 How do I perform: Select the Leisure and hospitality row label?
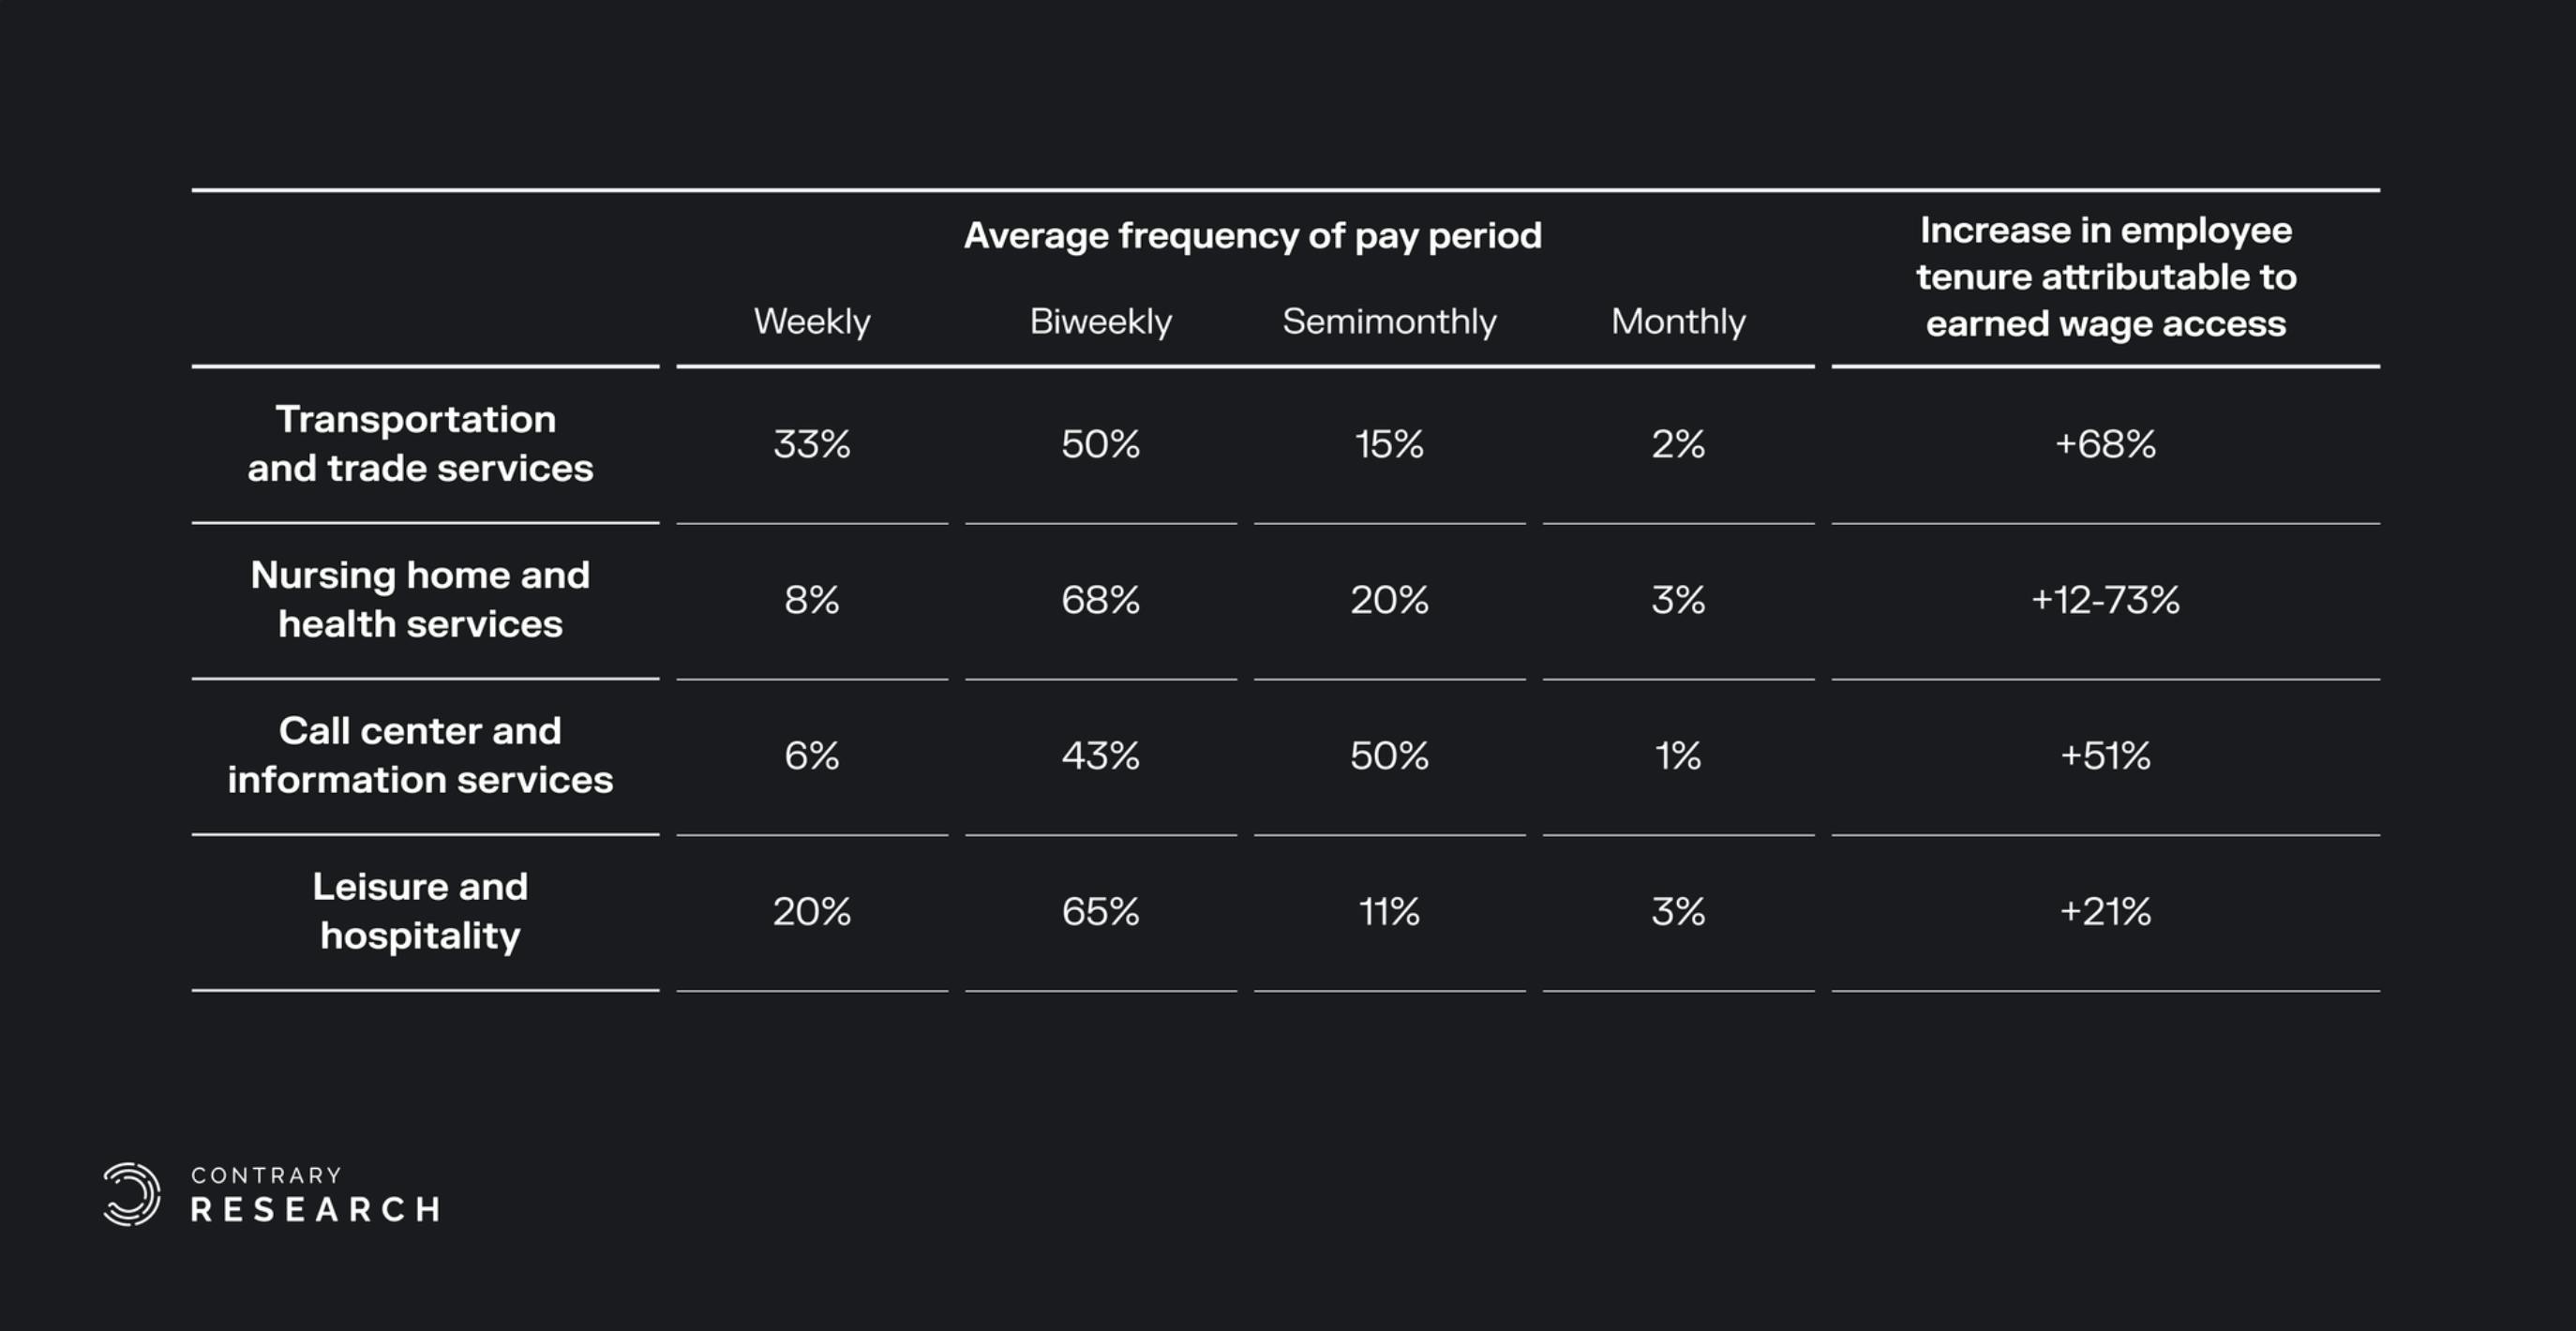pos(420,911)
